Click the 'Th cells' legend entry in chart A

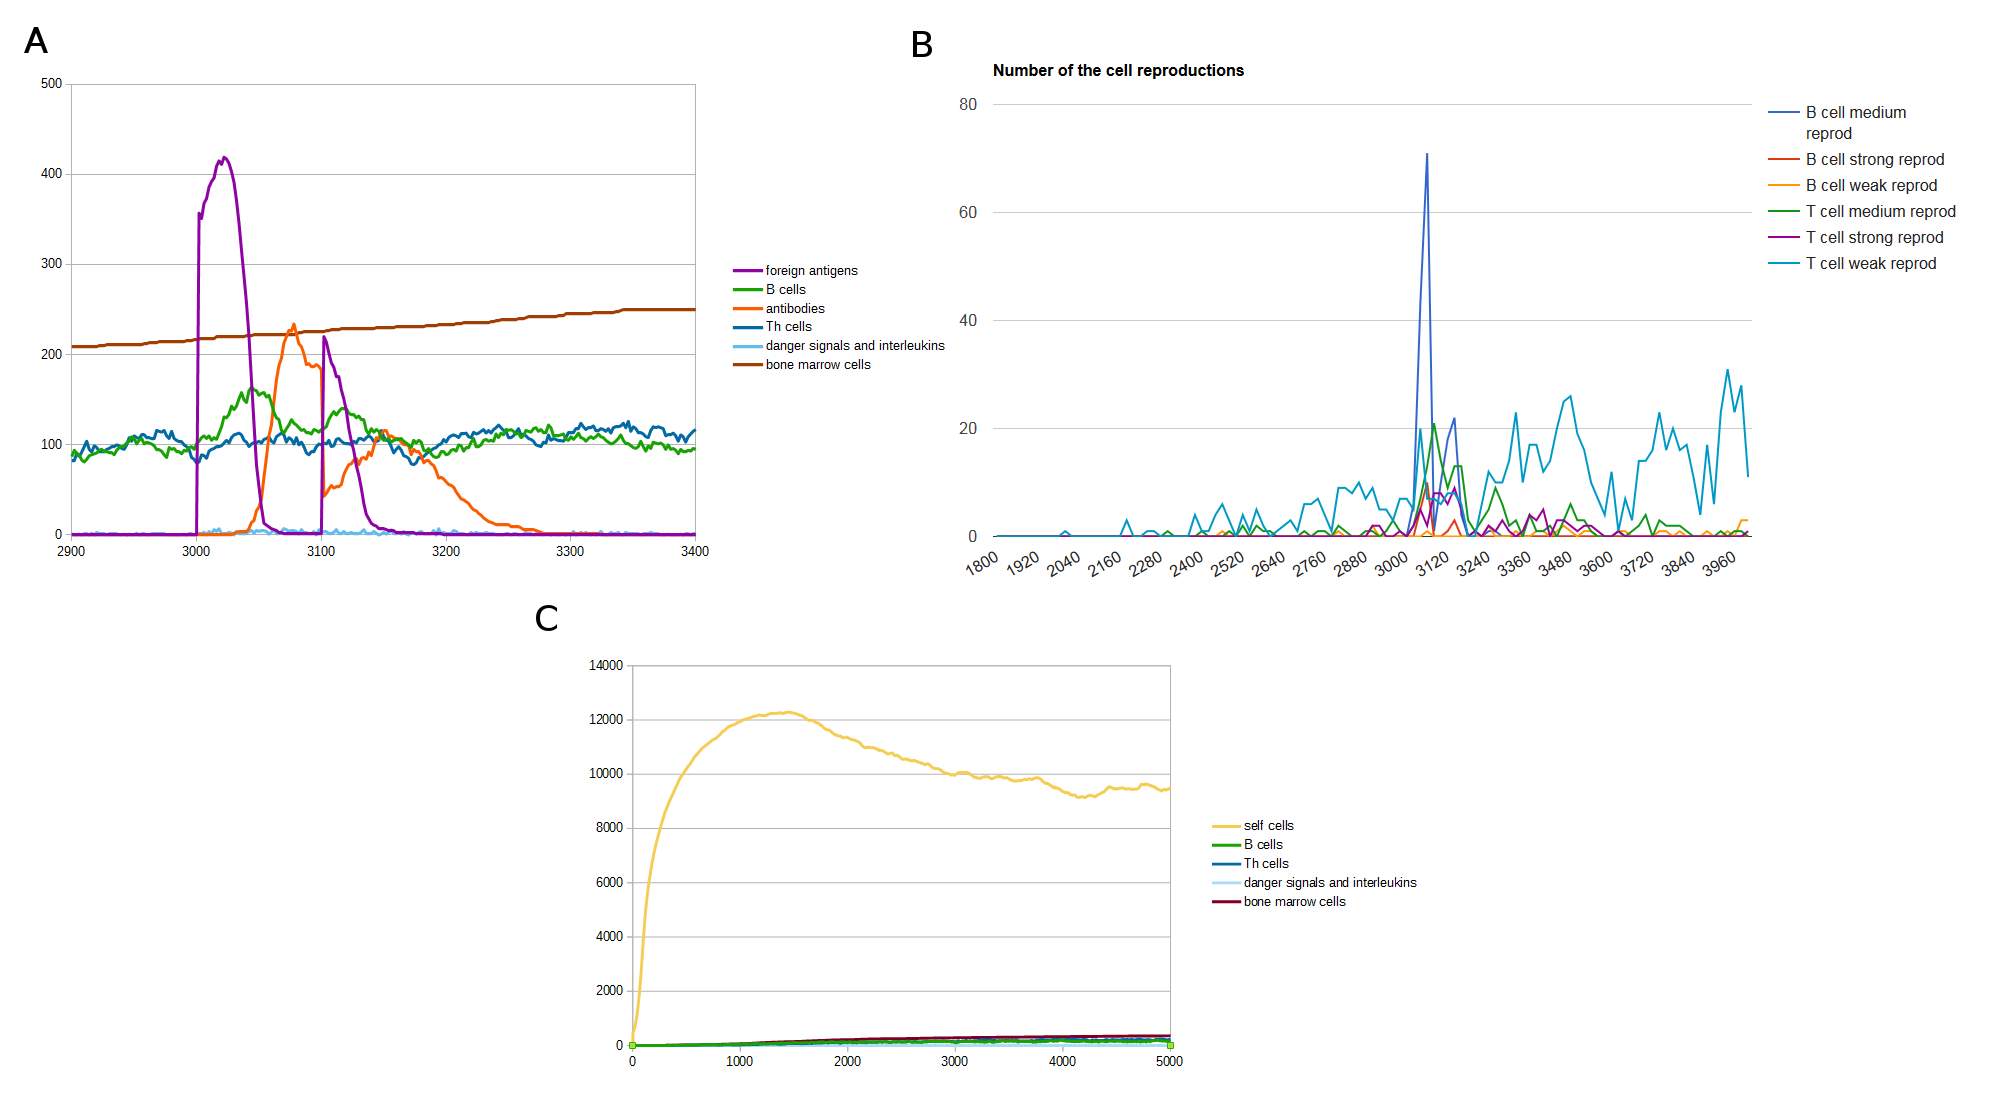pyautogui.click(x=788, y=327)
